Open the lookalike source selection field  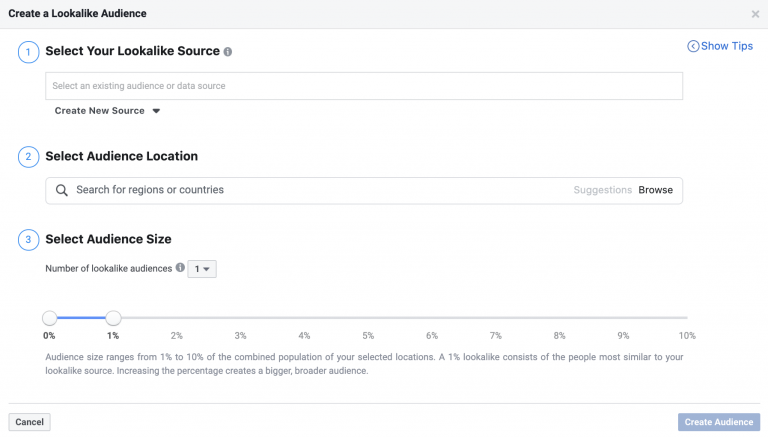pyautogui.click(x=363, y=86)
